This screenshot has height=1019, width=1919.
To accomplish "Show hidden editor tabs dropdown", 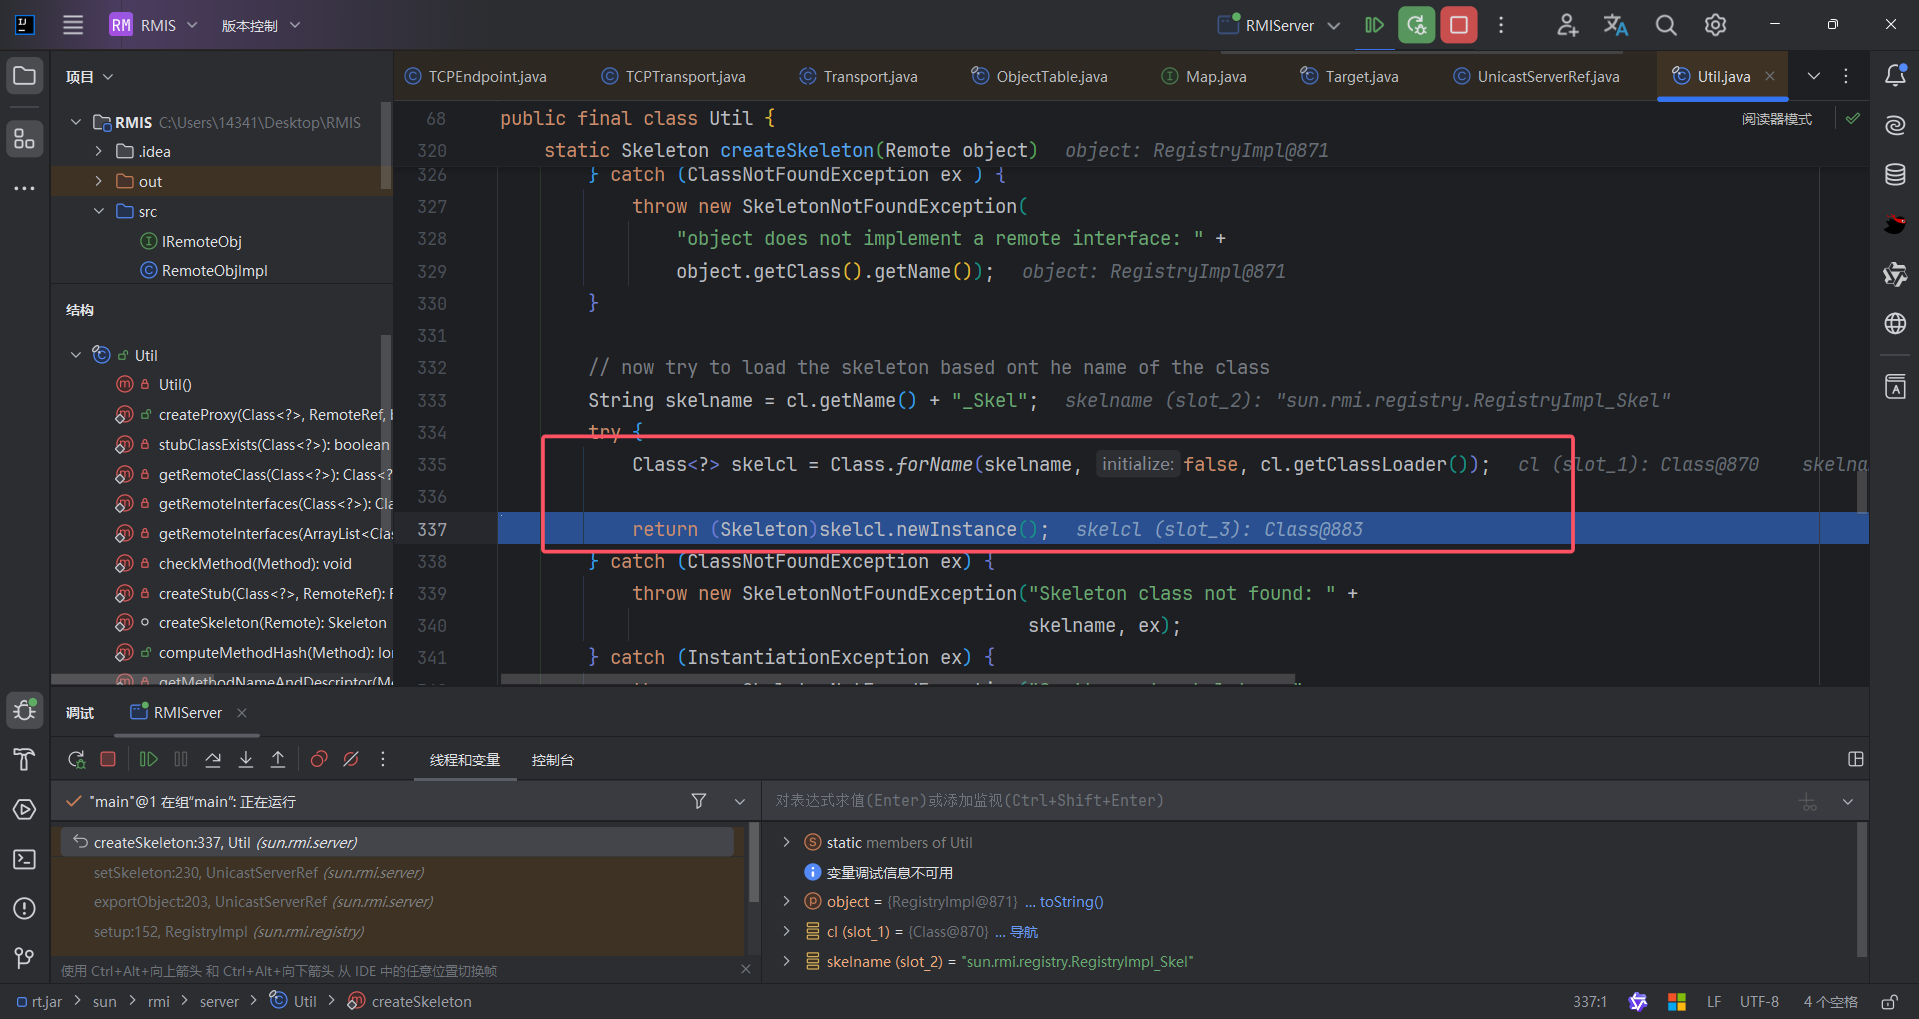I will click(x=1814, y=76).
